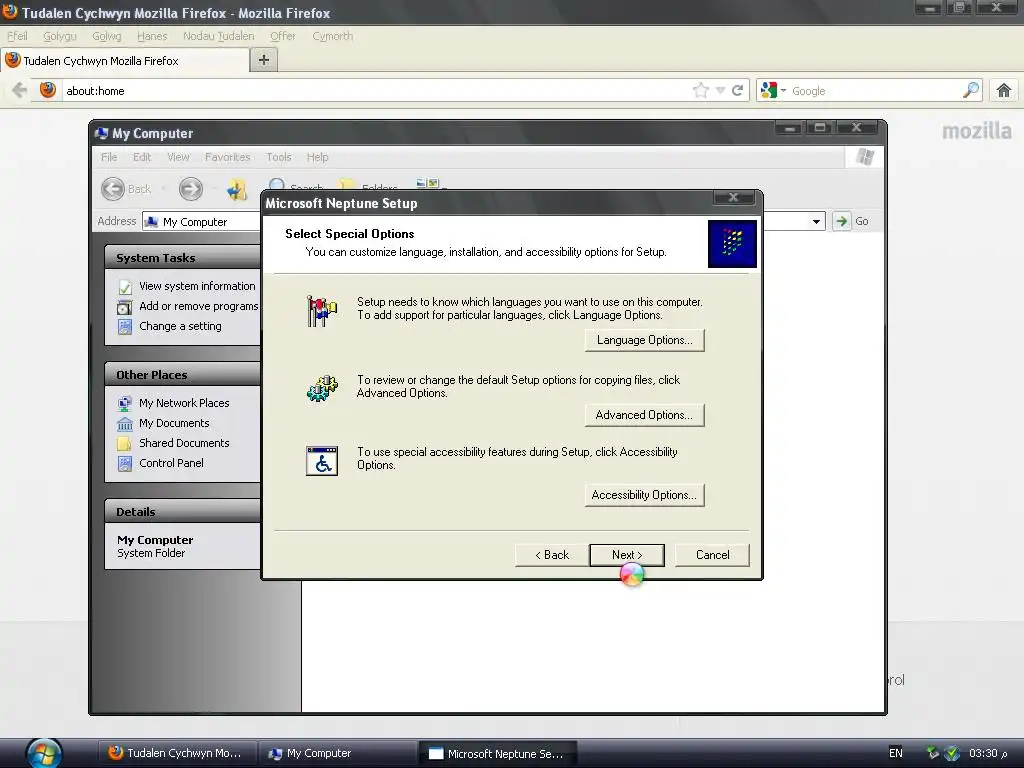
Task: Open My Network Places
Action: click(x=184, y=403)
